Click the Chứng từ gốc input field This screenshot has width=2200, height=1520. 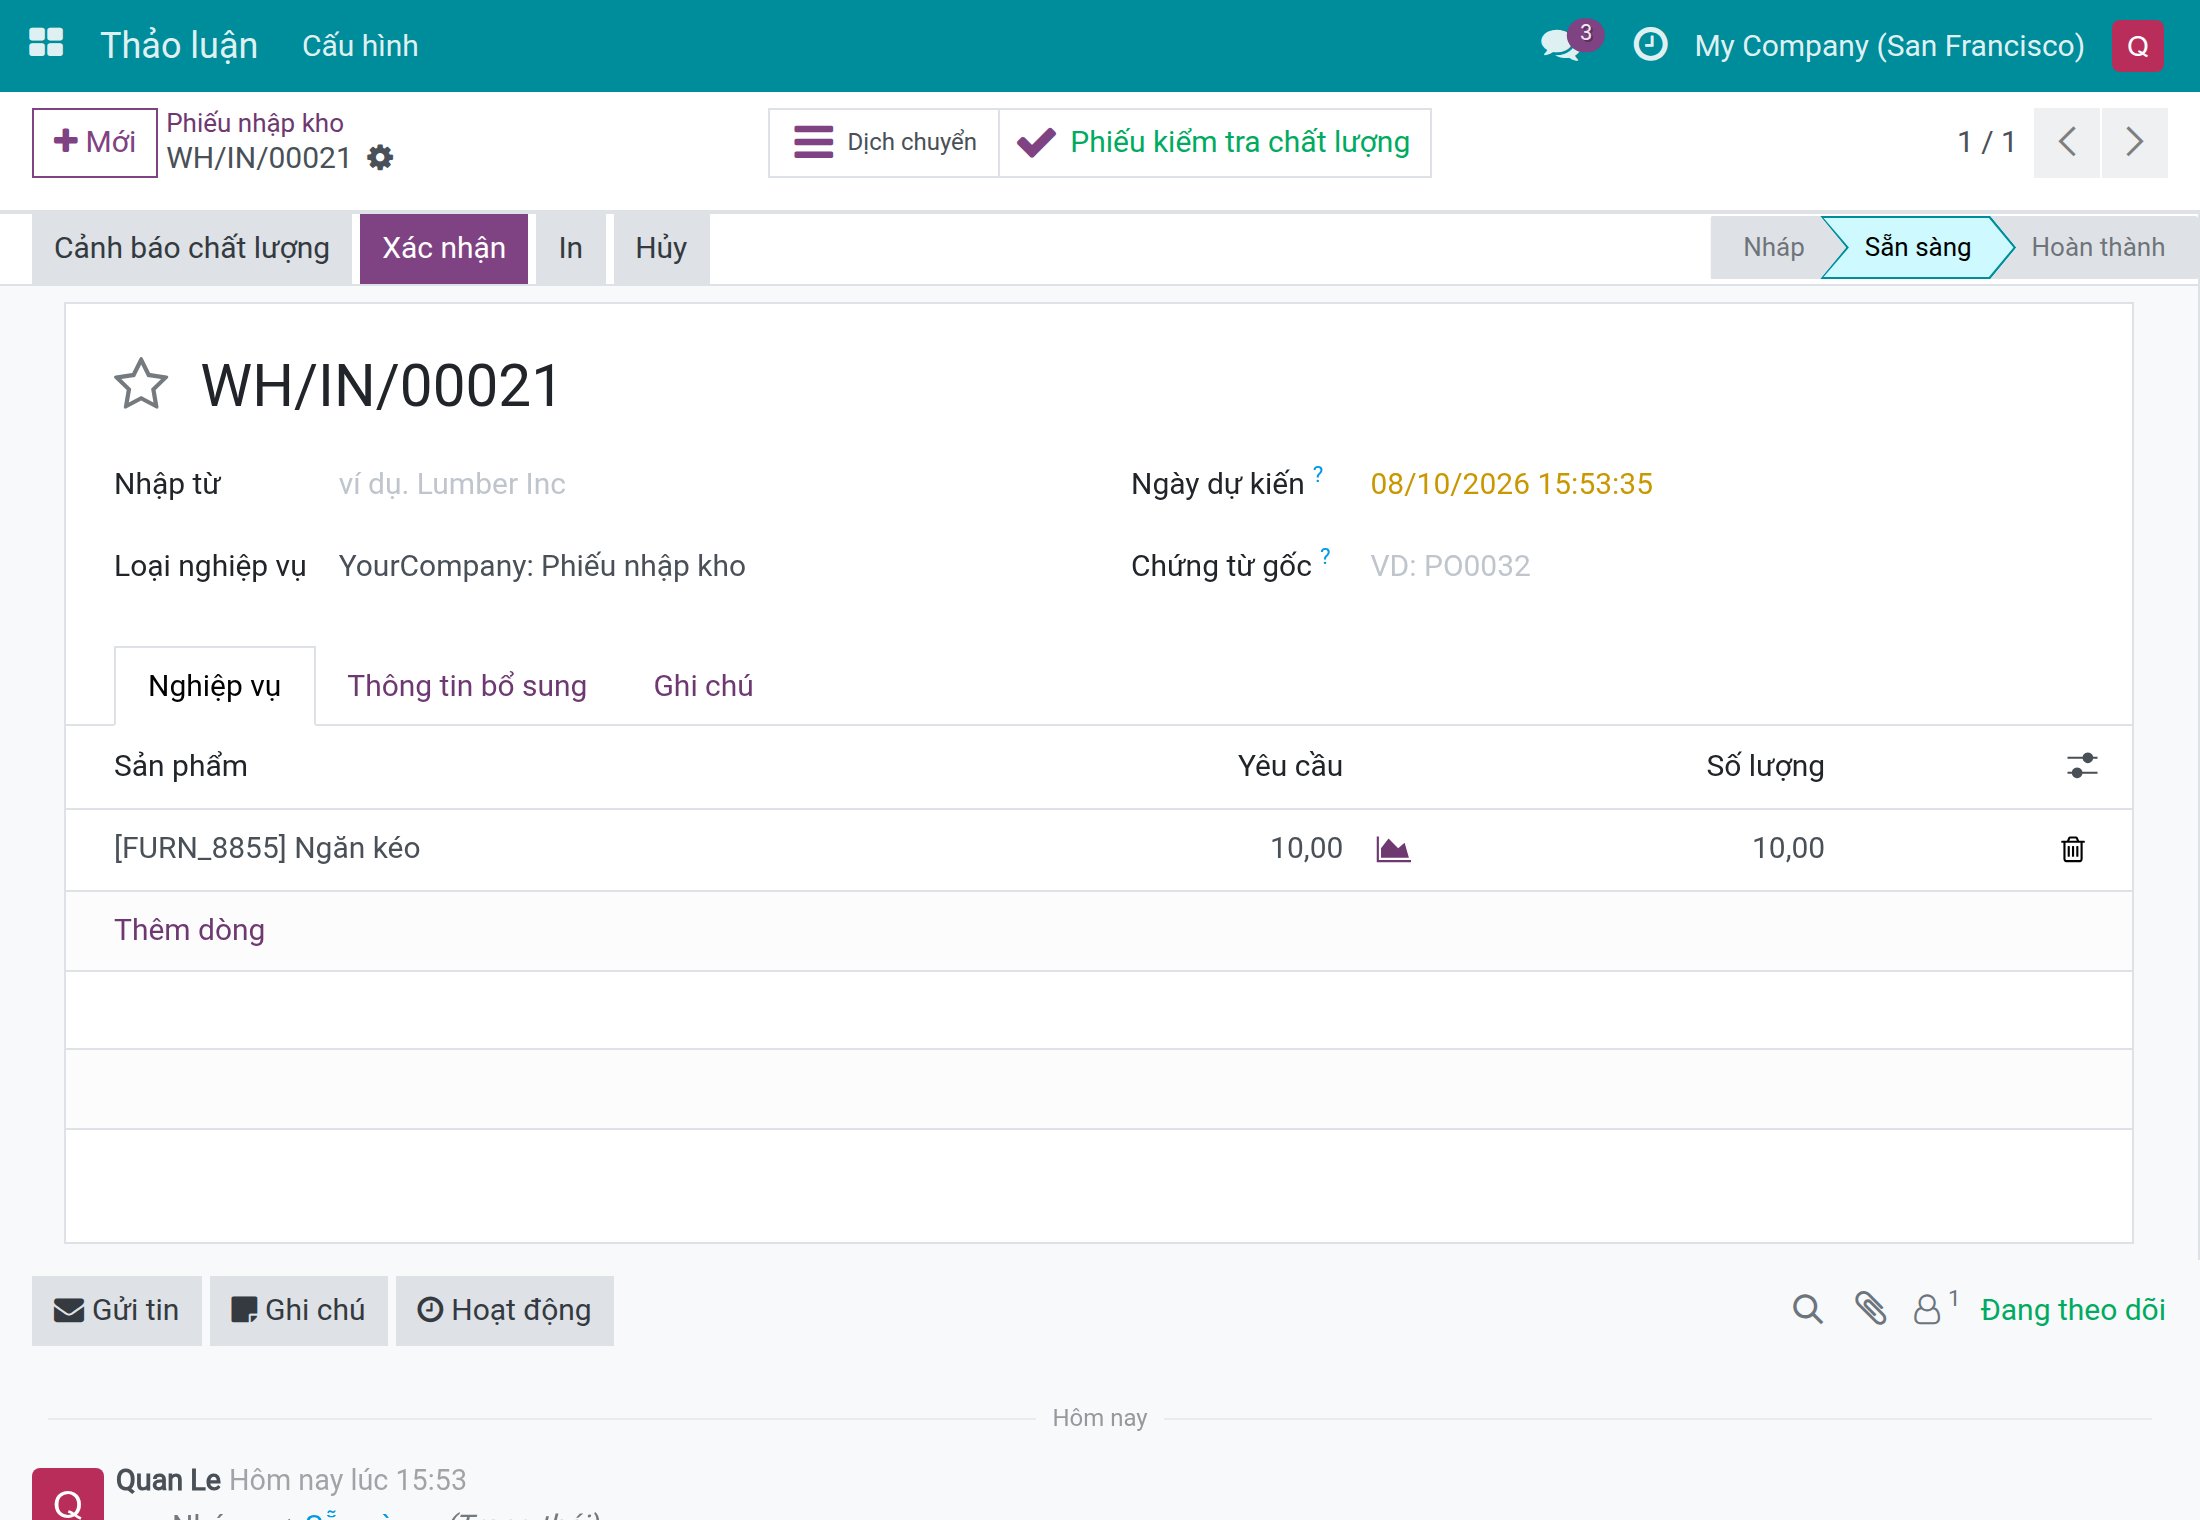(1726, 566)
